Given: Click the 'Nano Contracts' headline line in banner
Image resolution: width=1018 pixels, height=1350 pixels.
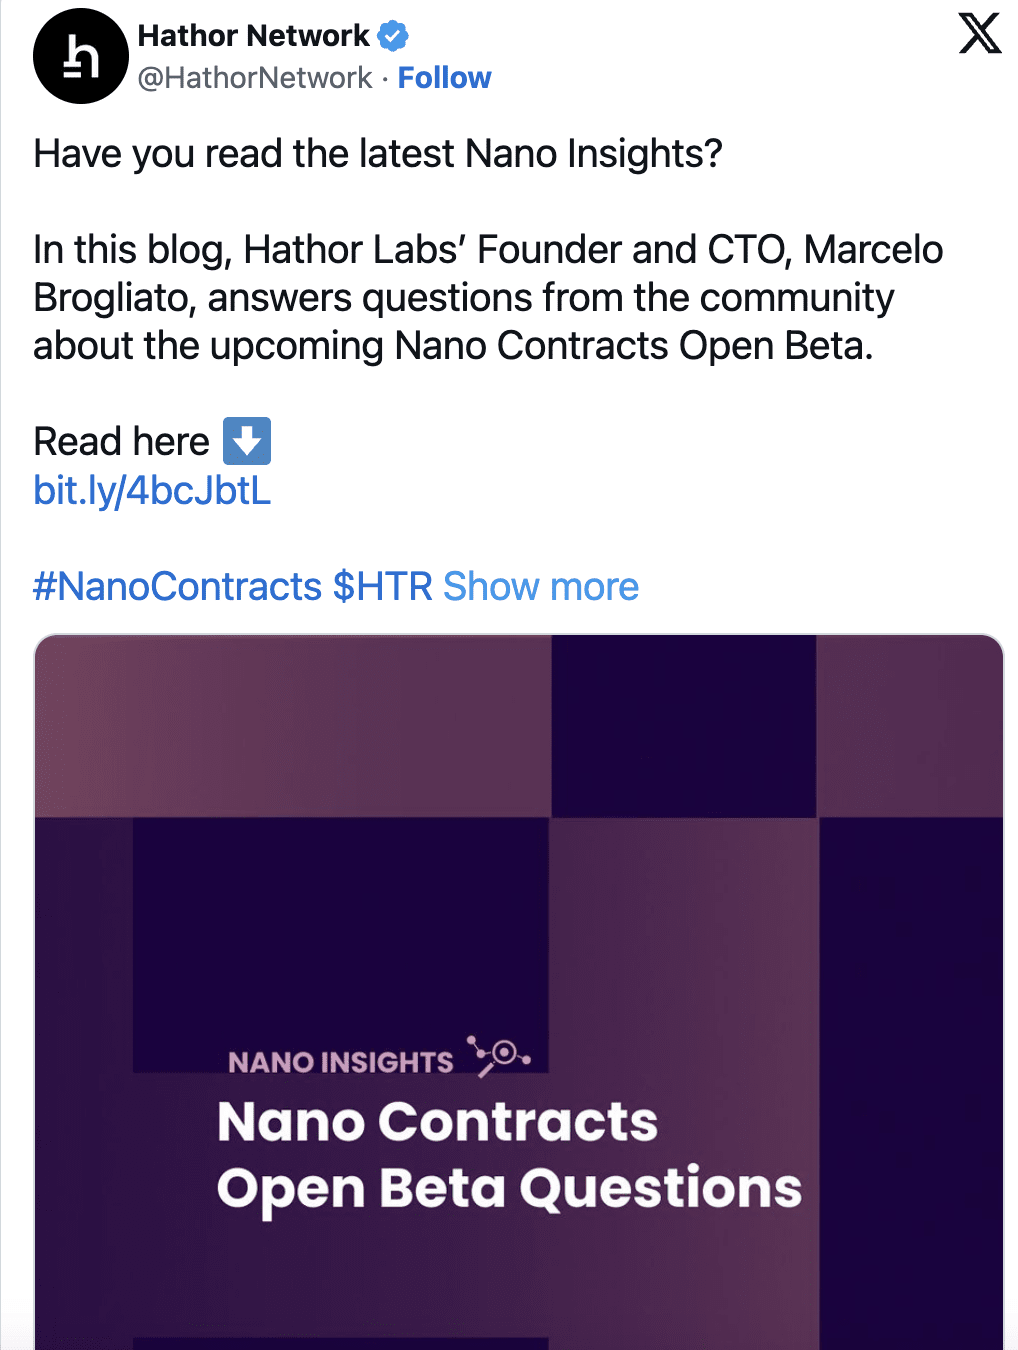Looking at the screenshot, I should (x=437, y=1122).
